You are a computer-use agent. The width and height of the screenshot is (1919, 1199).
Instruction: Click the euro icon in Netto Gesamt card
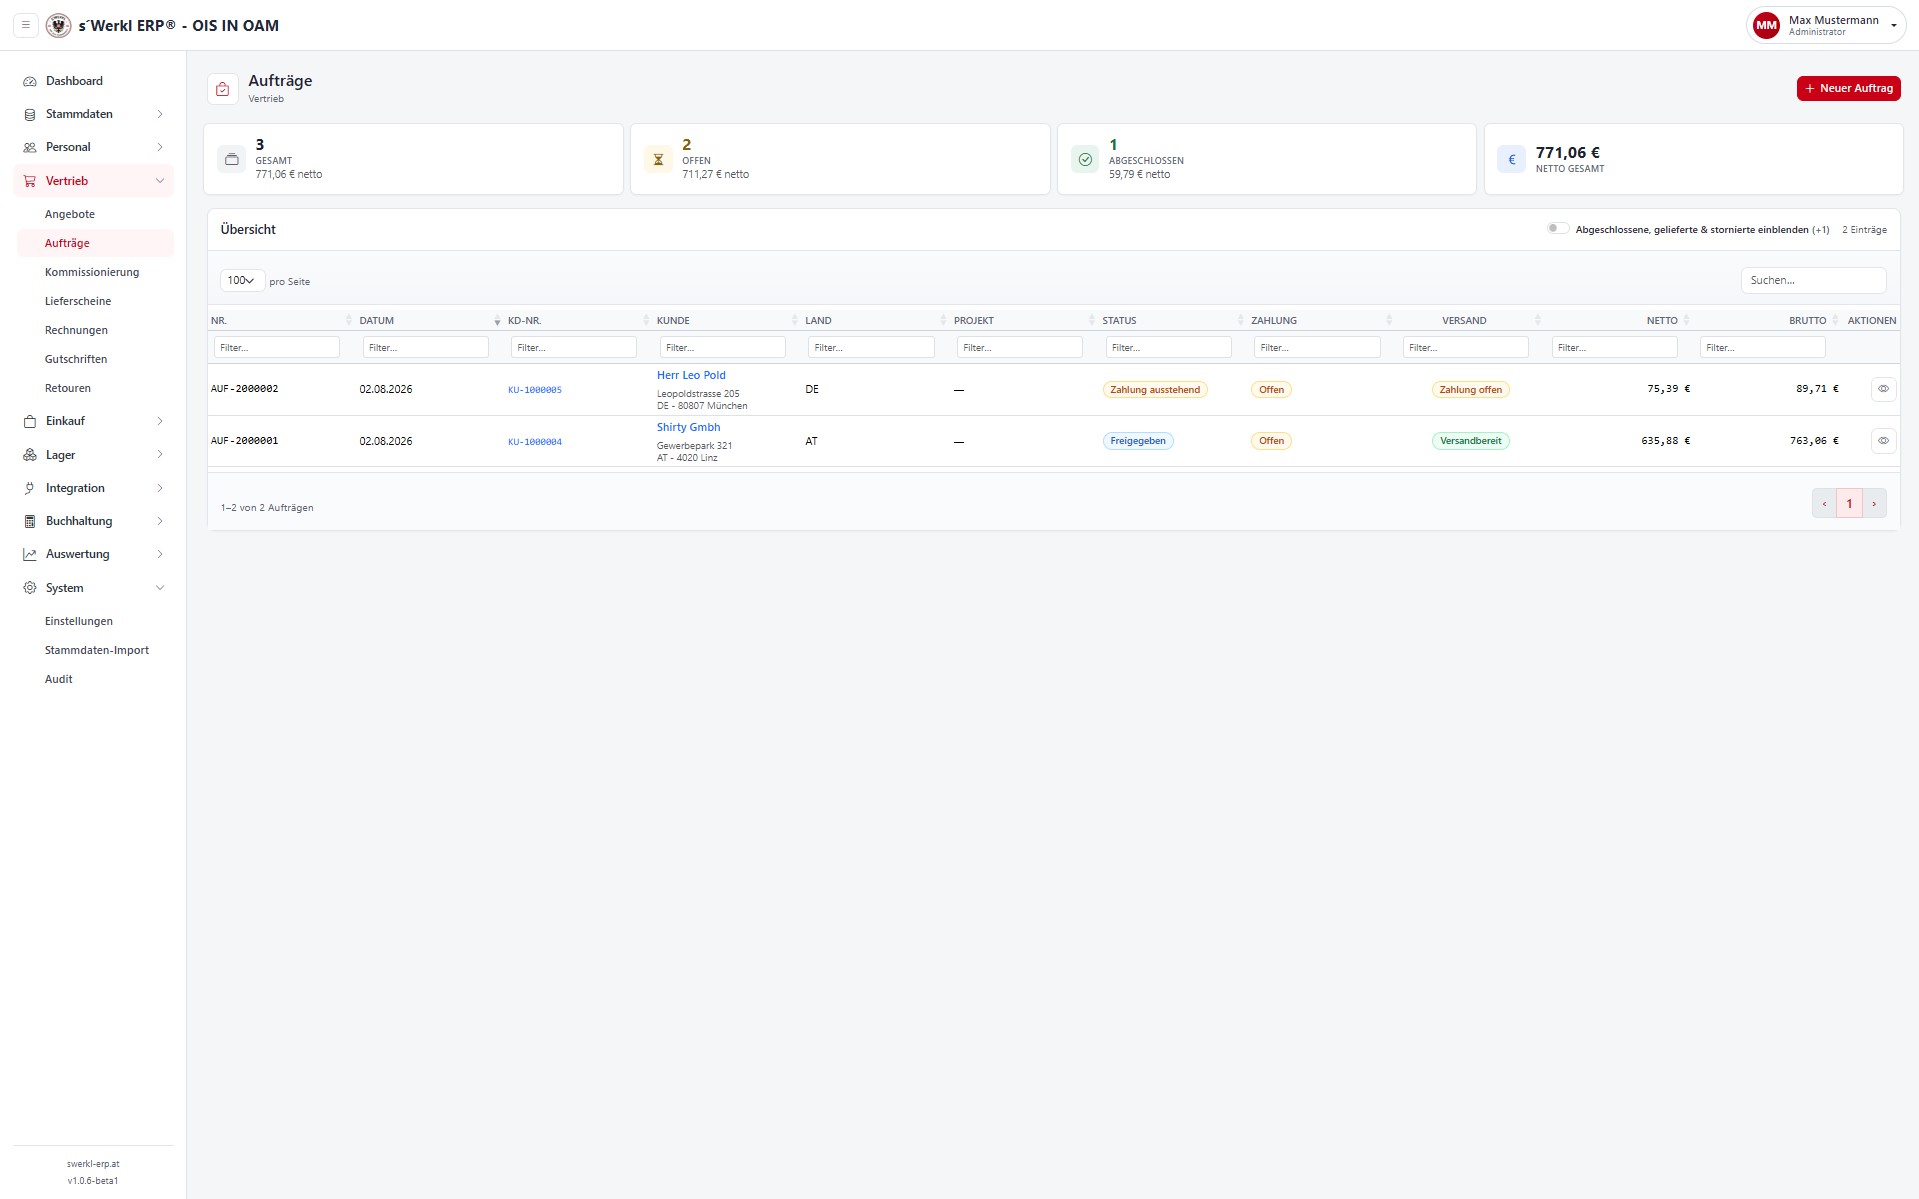click(x=1511, y=159)
